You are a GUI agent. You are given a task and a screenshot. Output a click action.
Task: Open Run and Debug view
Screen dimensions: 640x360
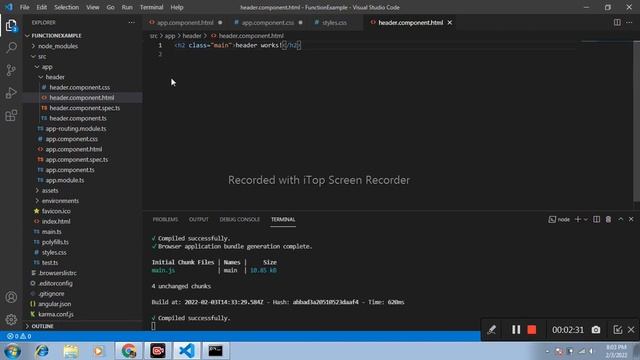(x=11, y=93)
